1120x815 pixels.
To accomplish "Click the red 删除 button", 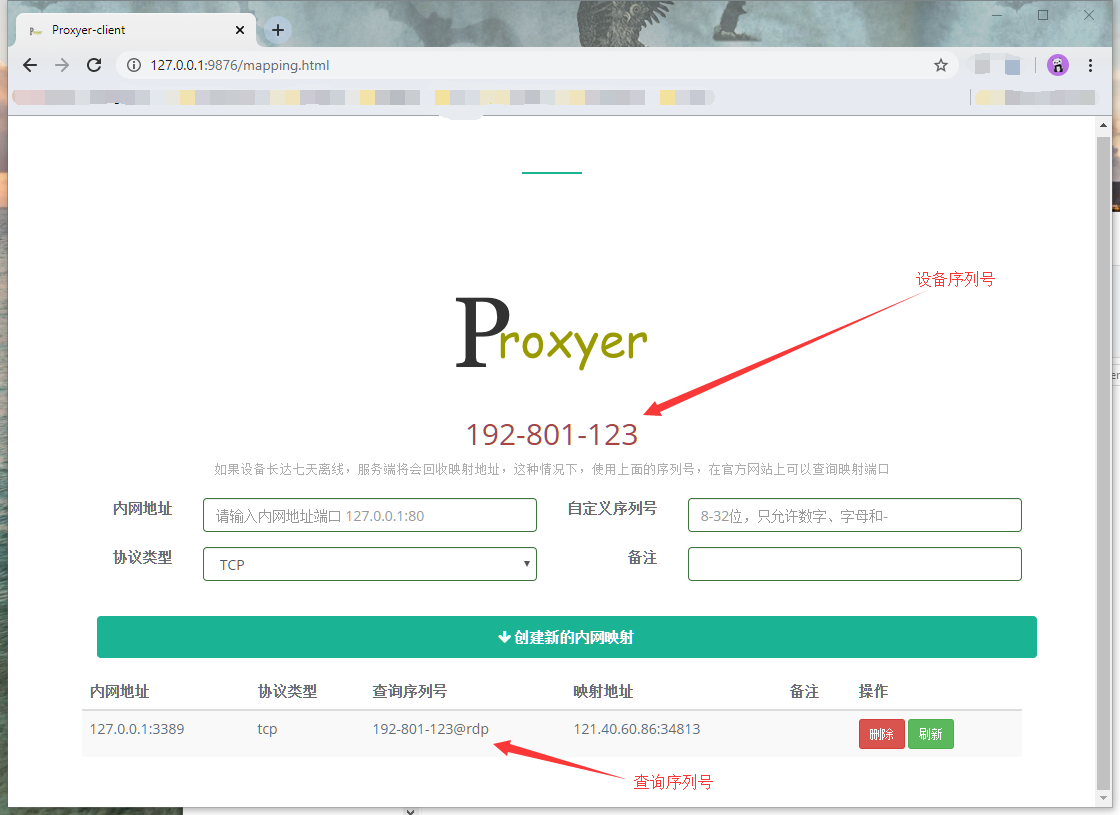I will [x=881, y=734].
